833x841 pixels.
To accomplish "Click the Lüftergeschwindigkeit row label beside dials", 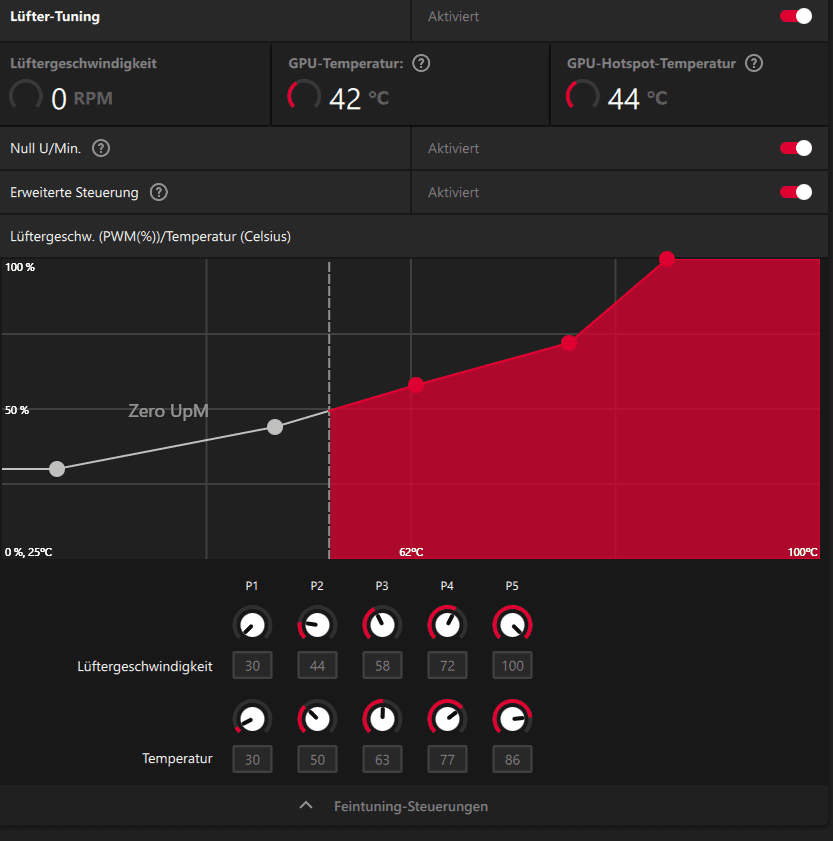I will coord(145,666).
